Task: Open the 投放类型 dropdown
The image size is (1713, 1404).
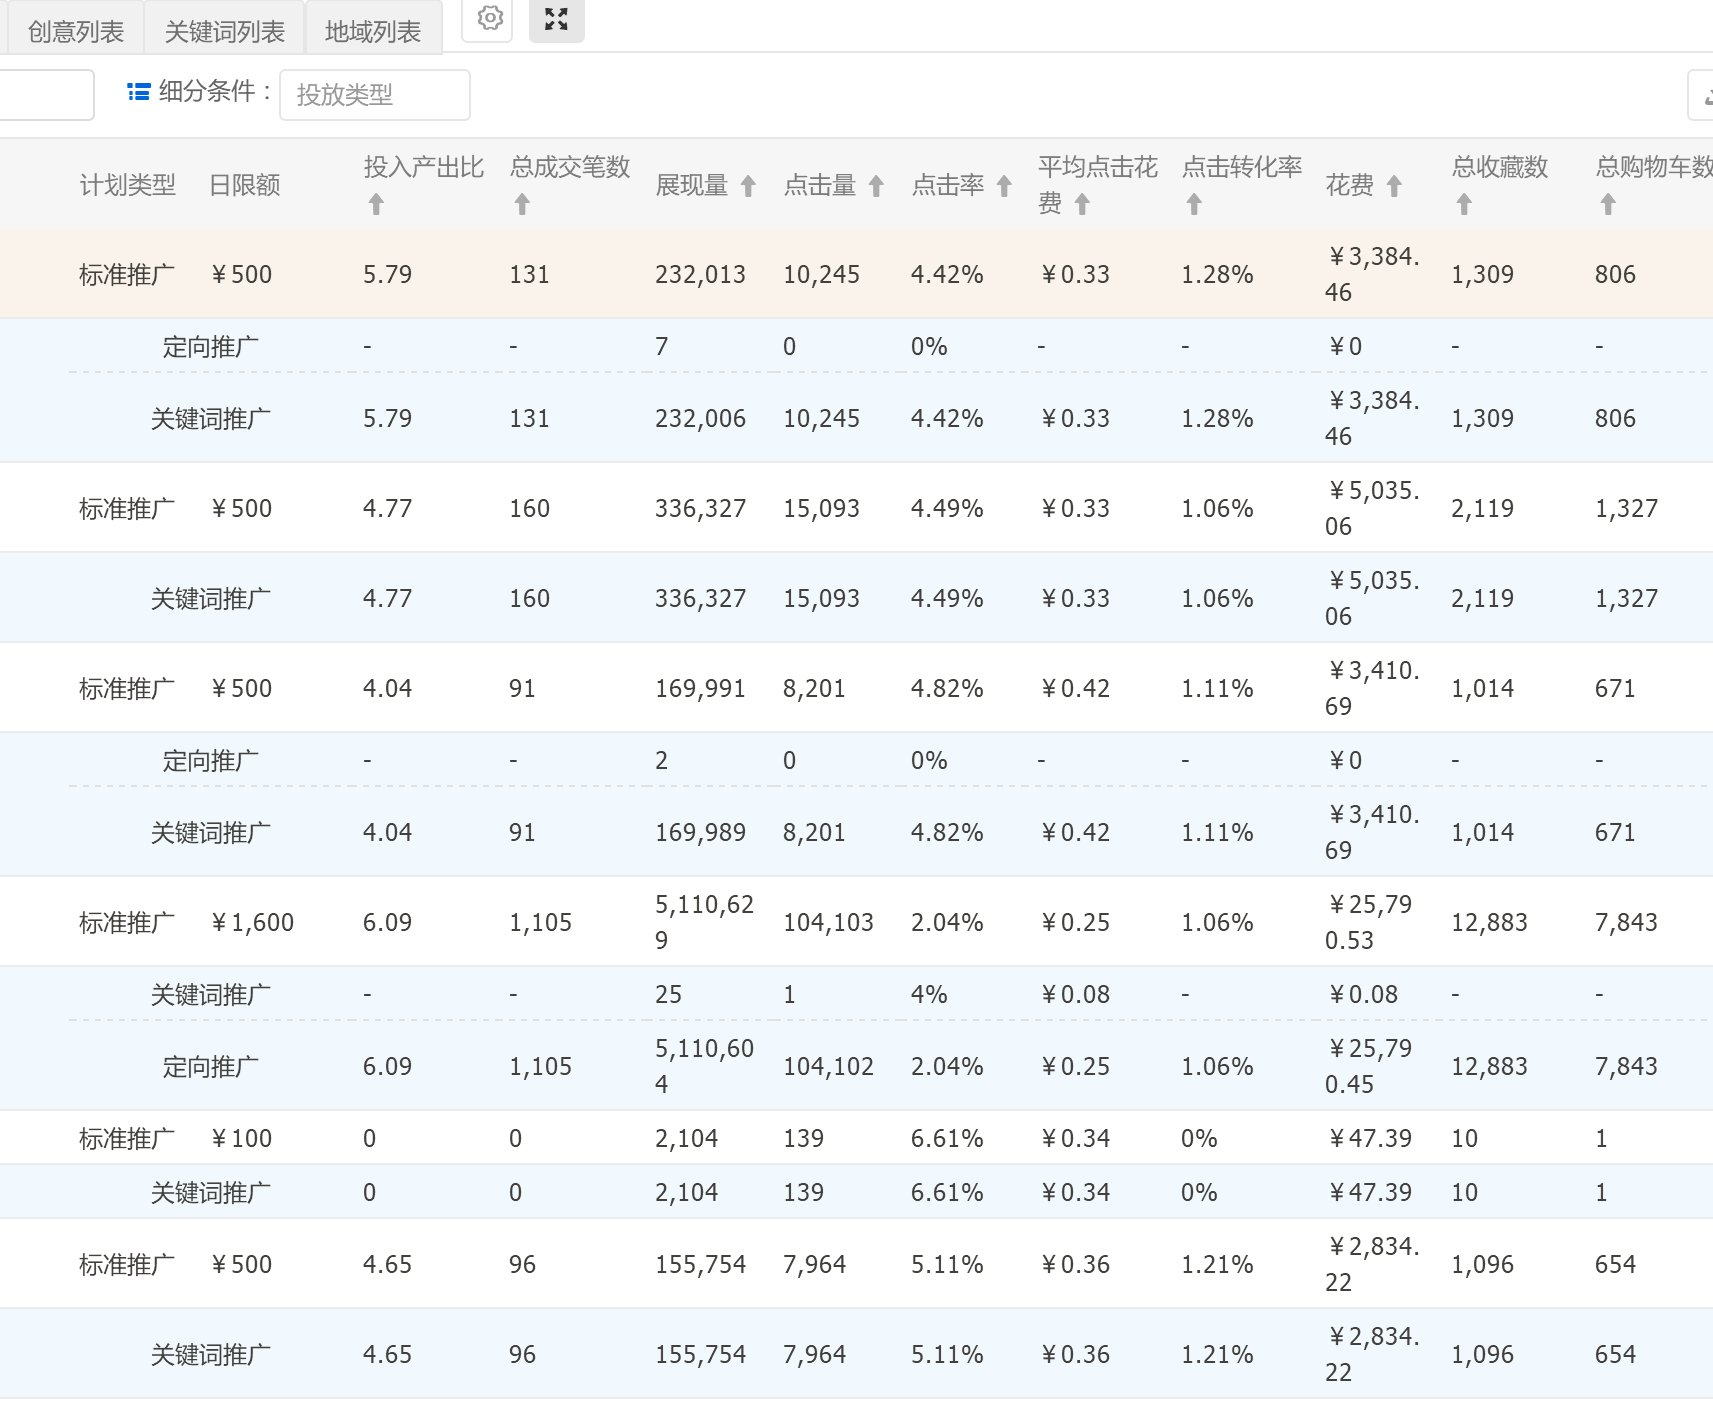Action: coord(375,95)
